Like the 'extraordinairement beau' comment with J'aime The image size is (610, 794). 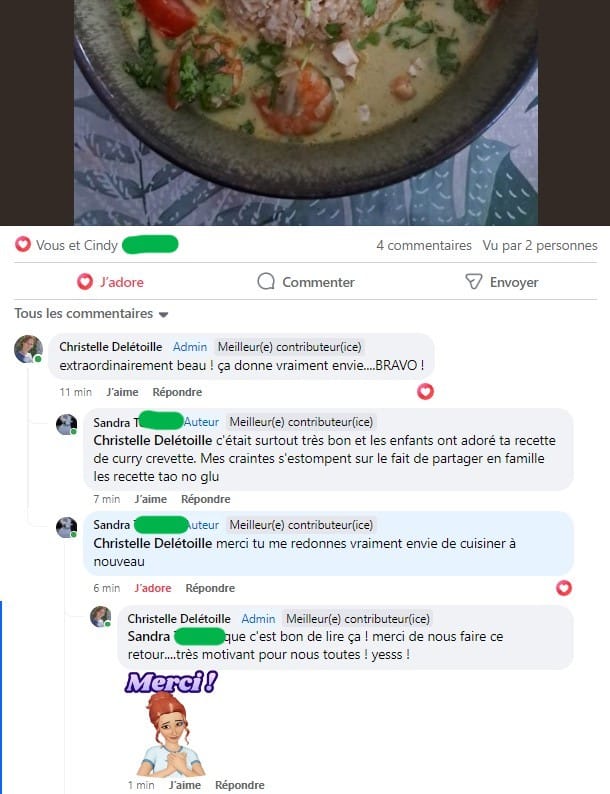click(123, 392)
